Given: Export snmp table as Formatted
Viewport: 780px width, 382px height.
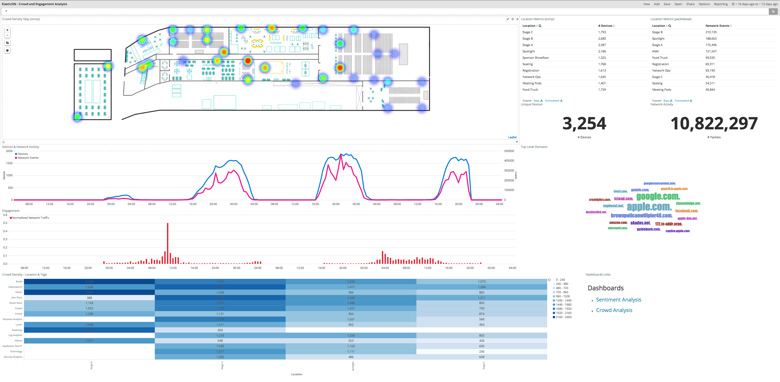Looking at the screenshot, I should pos(554,100).
